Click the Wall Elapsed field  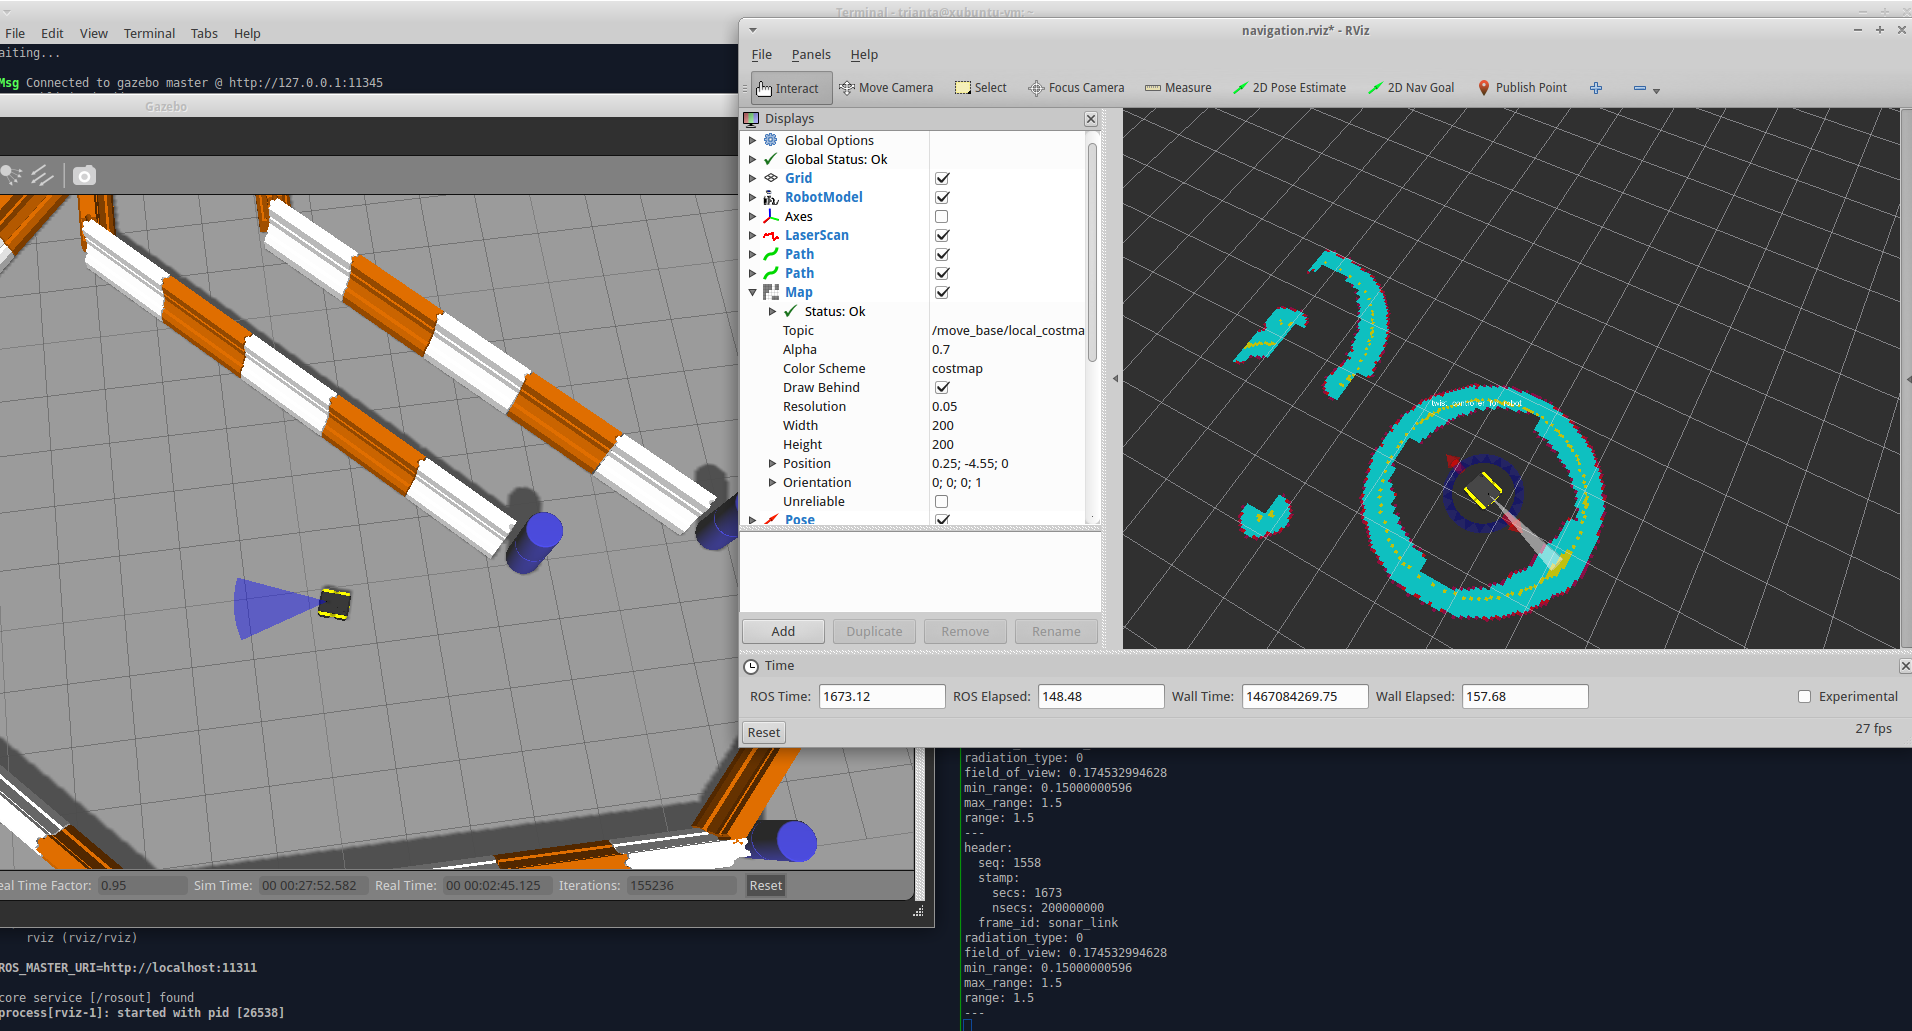pos(1525,697)
